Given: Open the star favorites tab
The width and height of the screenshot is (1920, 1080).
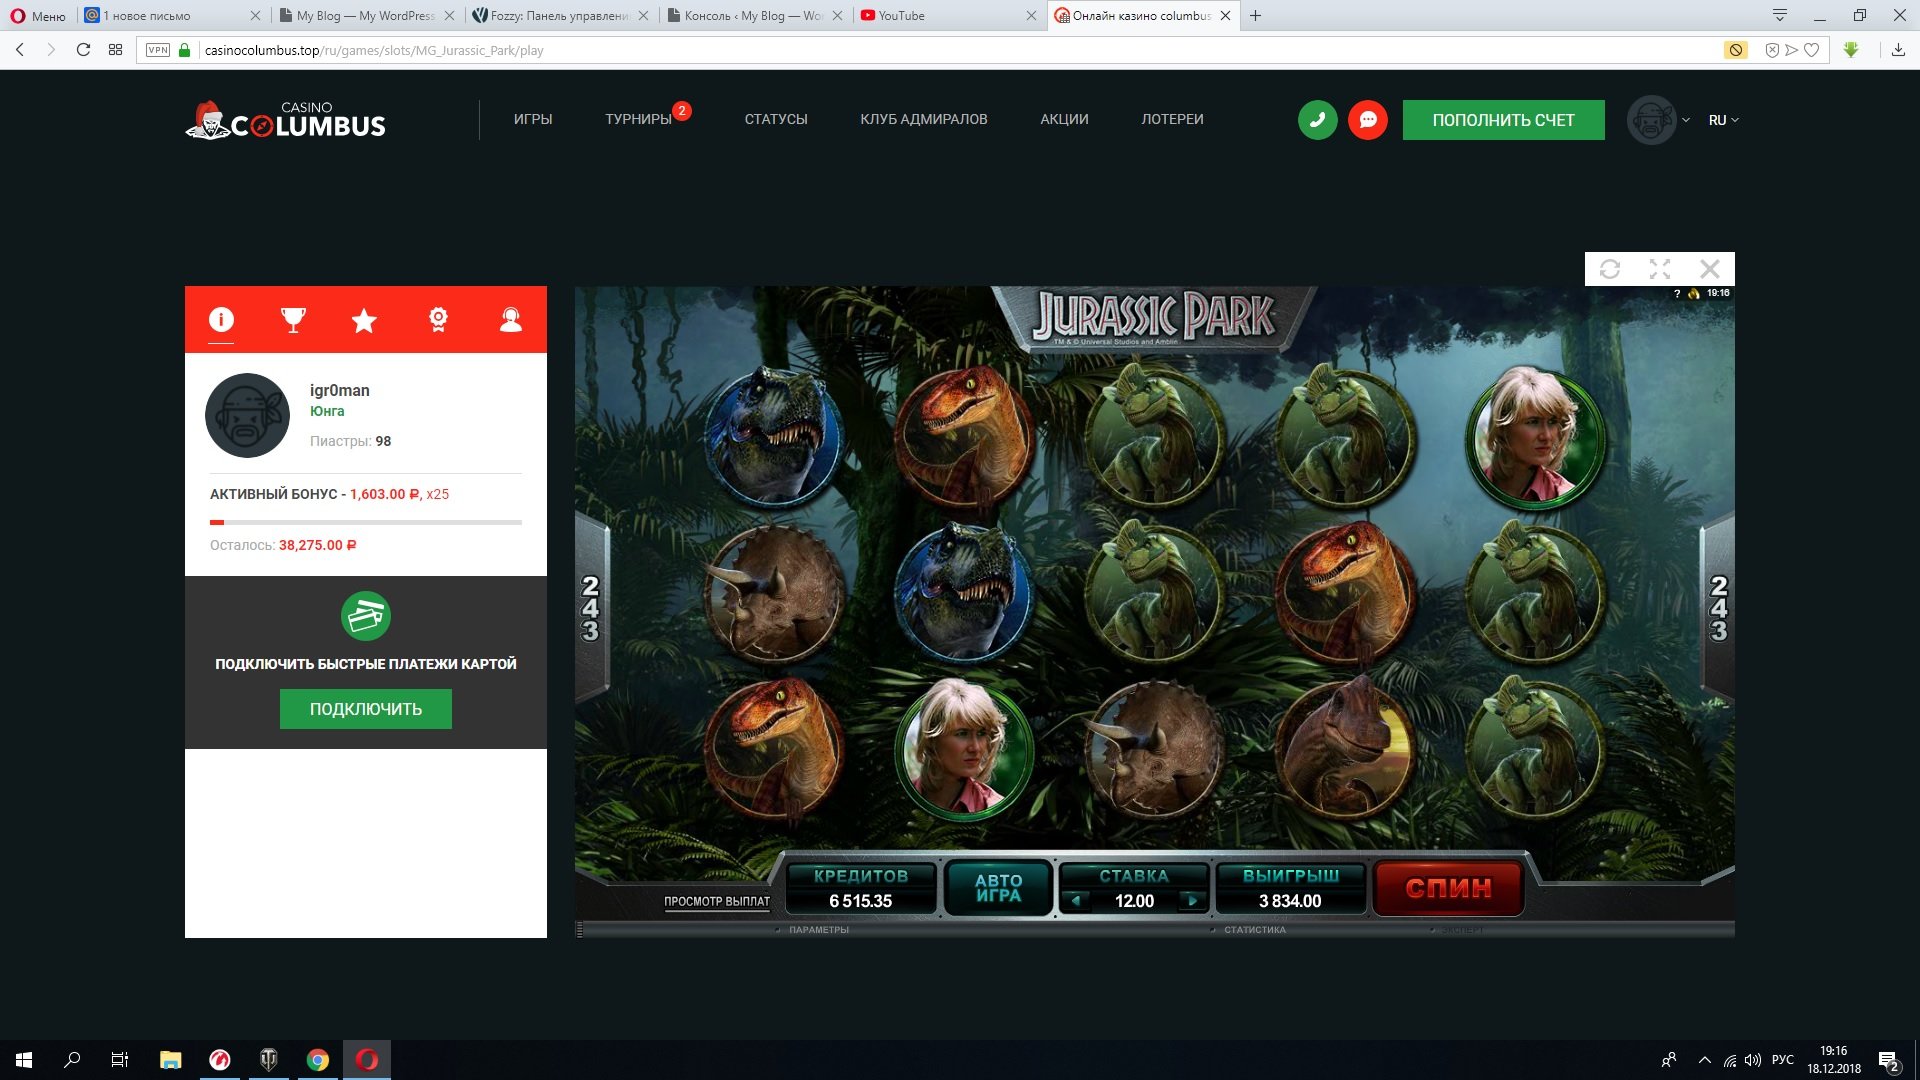Looking at the screenshot, I should click(x=364, y=320).
